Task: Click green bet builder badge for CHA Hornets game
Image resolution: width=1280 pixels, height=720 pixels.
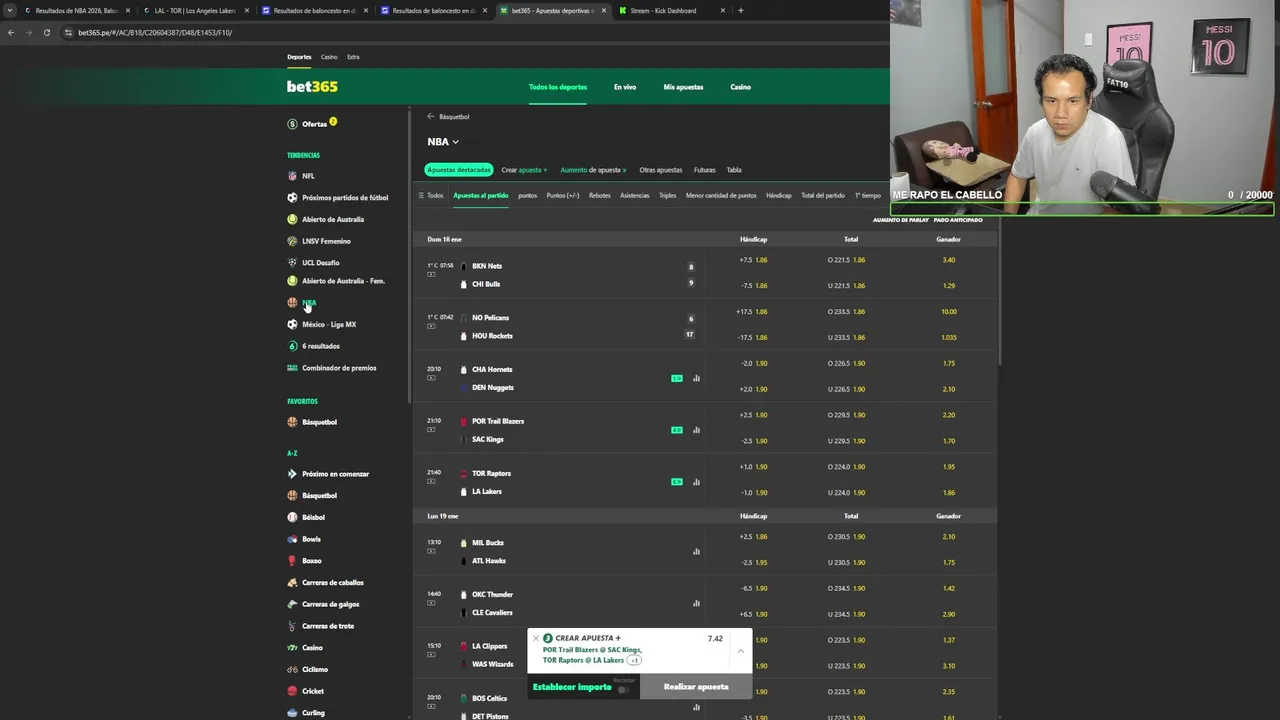Action: pos(677,378)
